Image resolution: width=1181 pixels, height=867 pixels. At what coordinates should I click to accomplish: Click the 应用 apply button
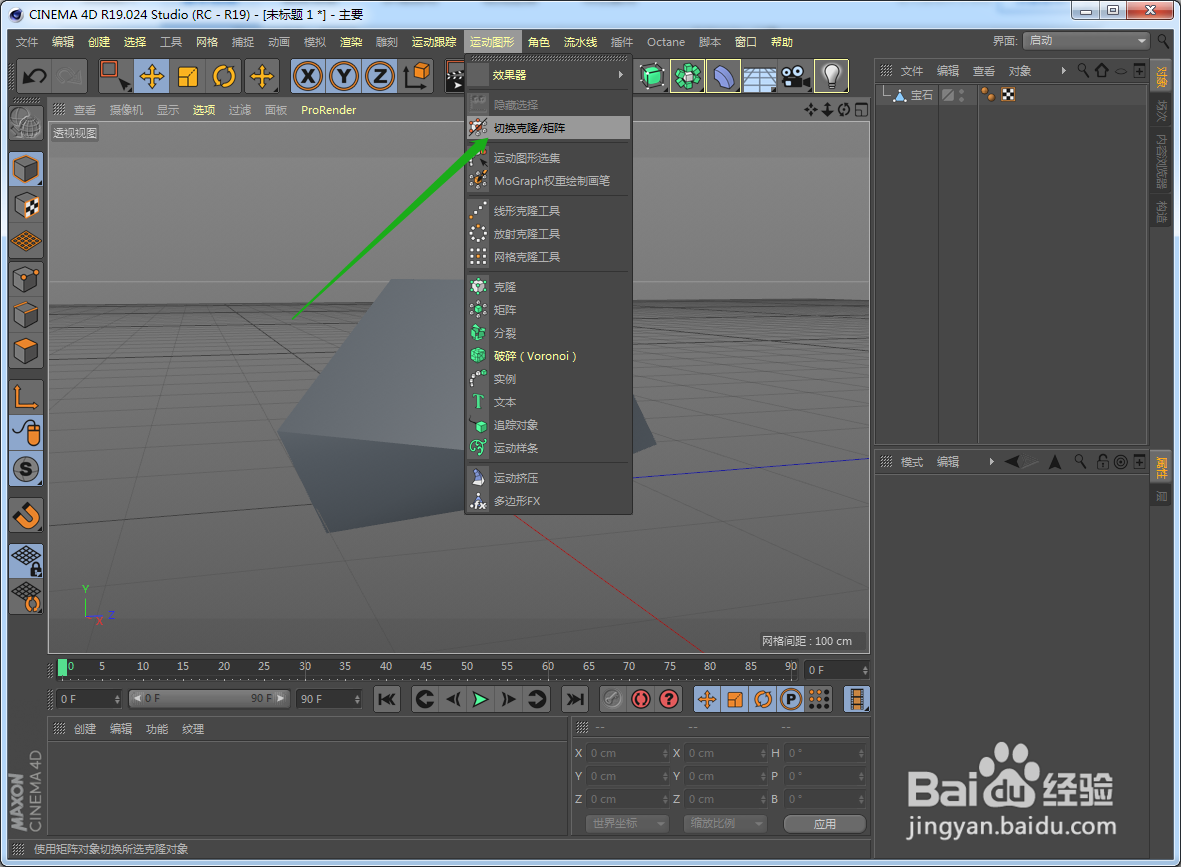[825, 823]
